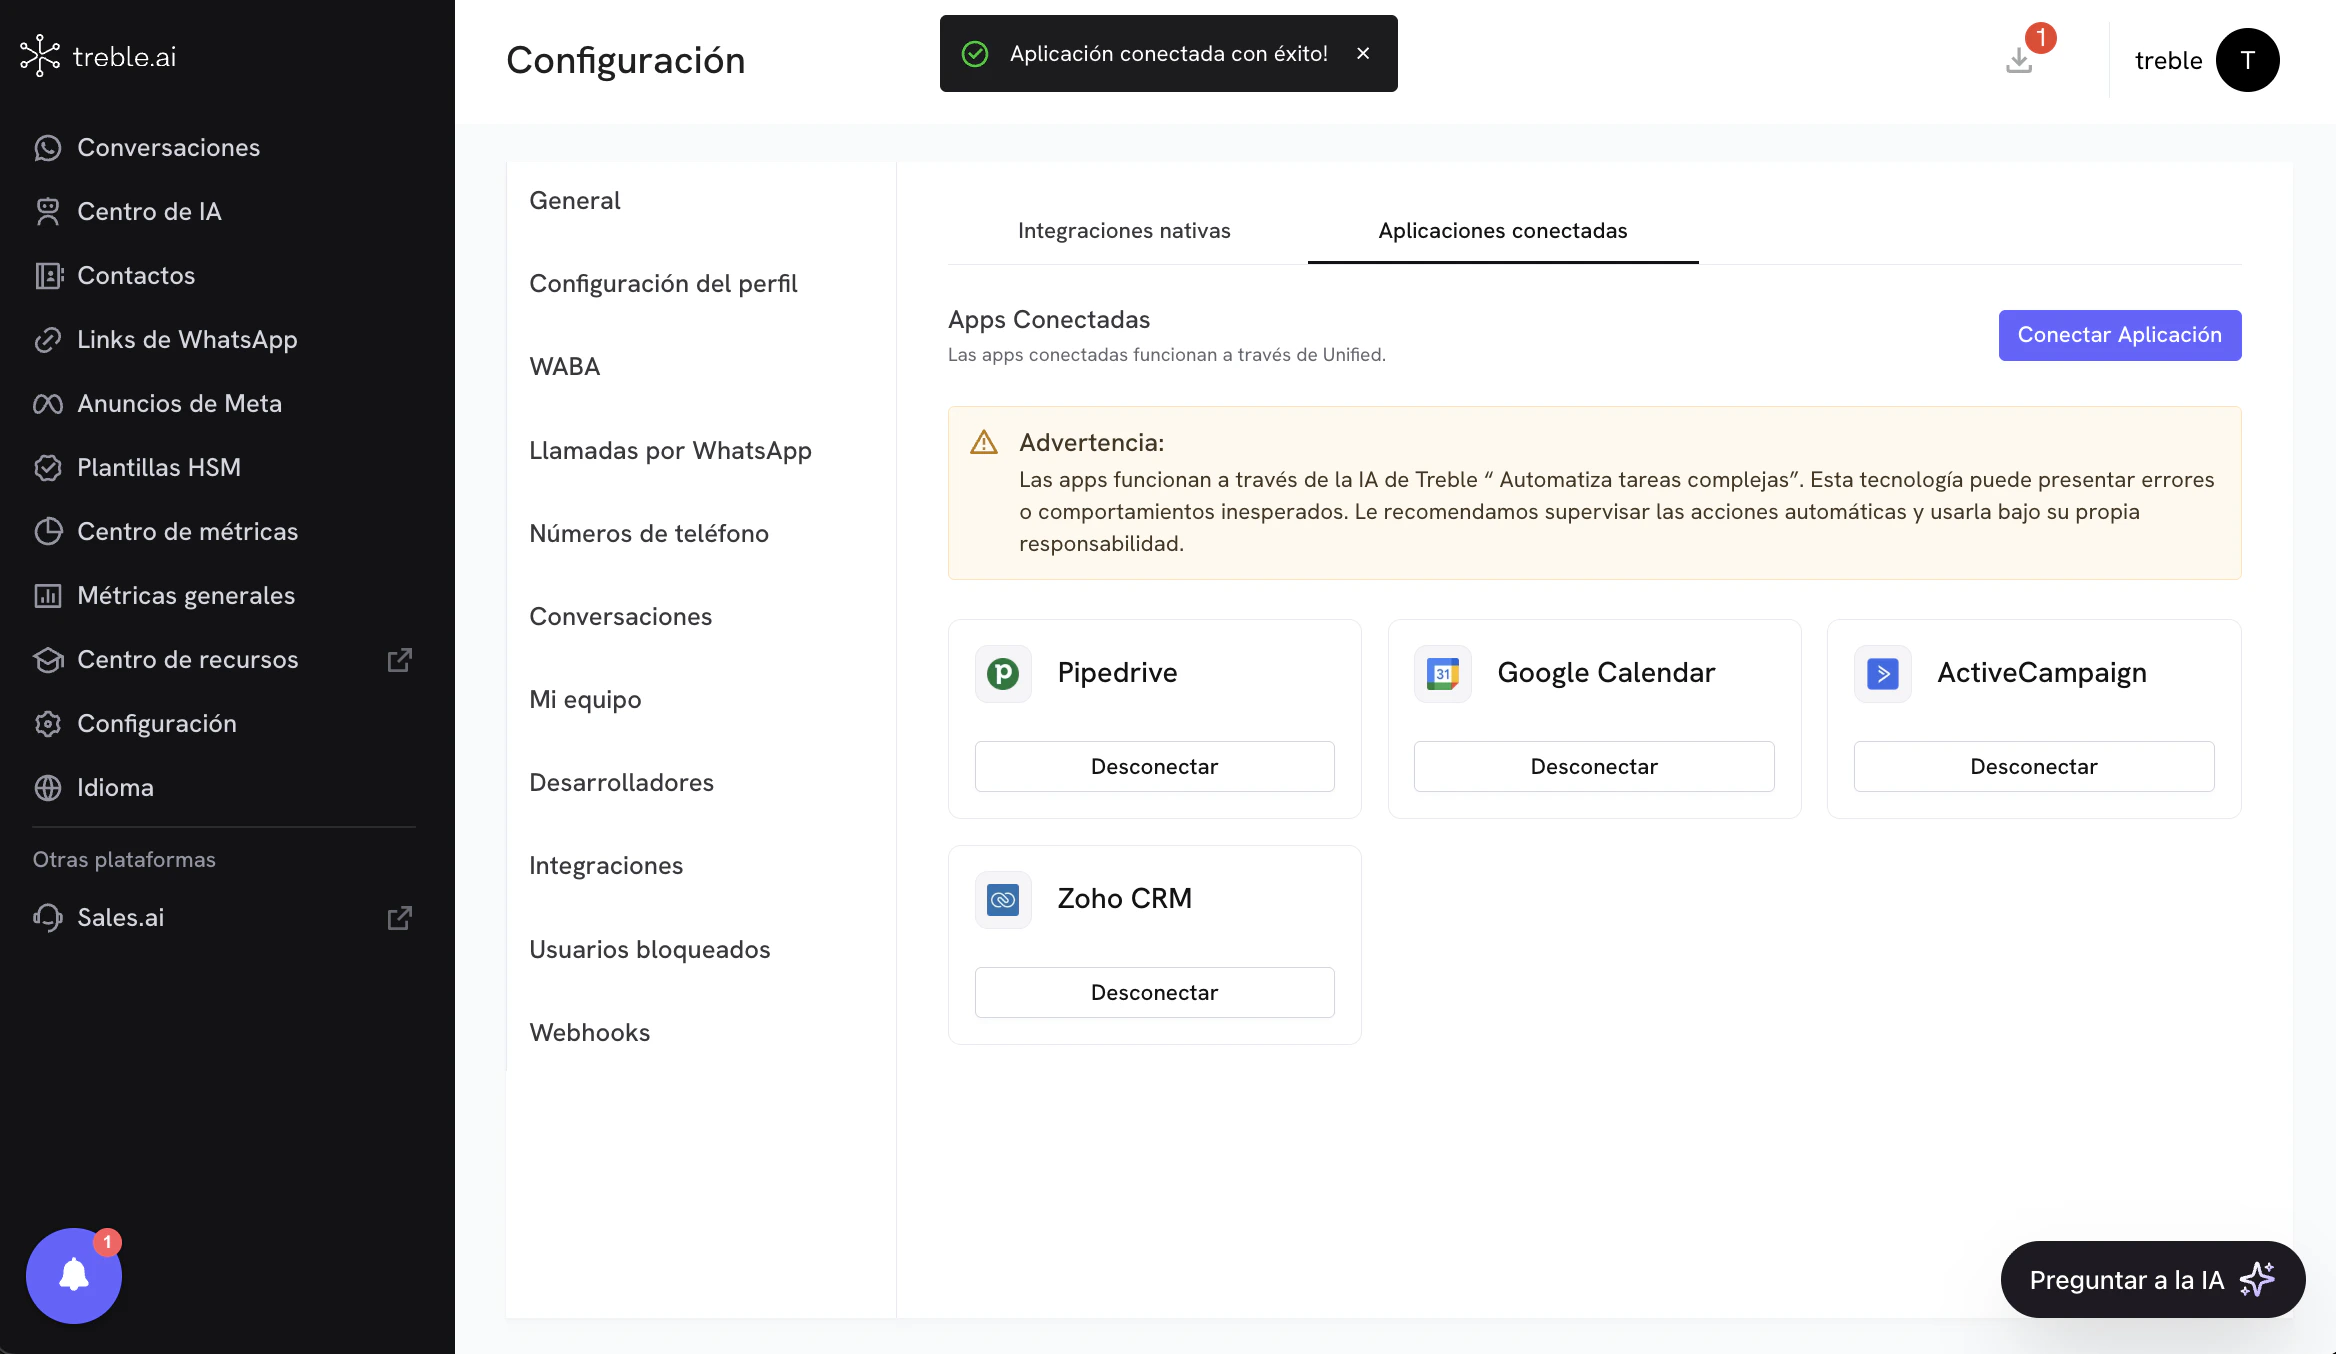
Task: Click the Links de WhatsApp link icon
Action: (49, 339)
